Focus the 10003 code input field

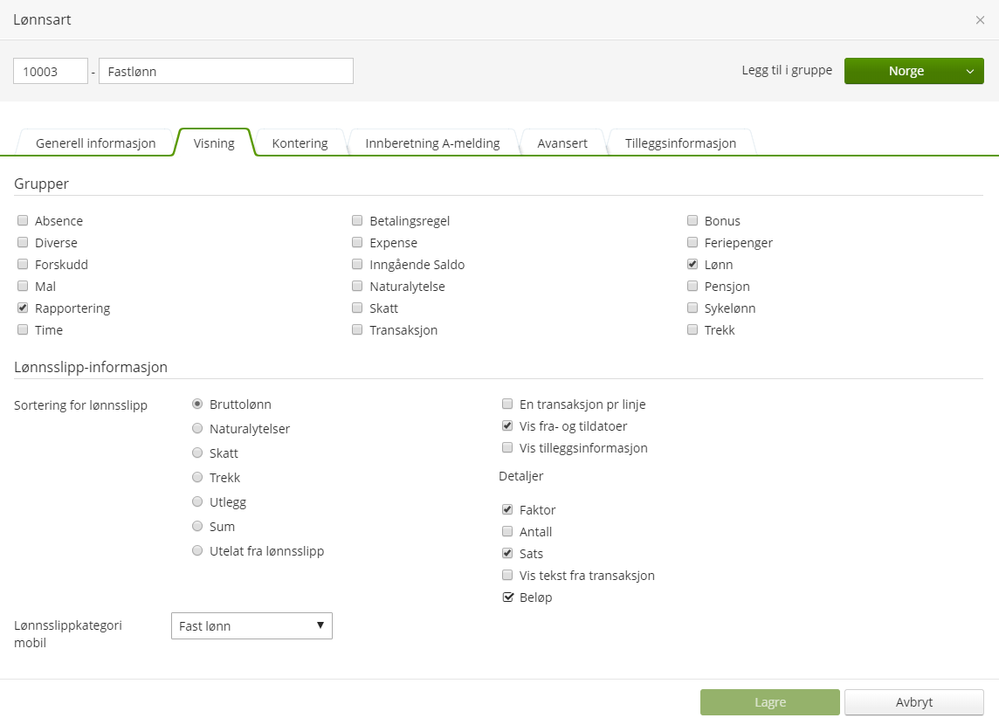pos(50,71)
